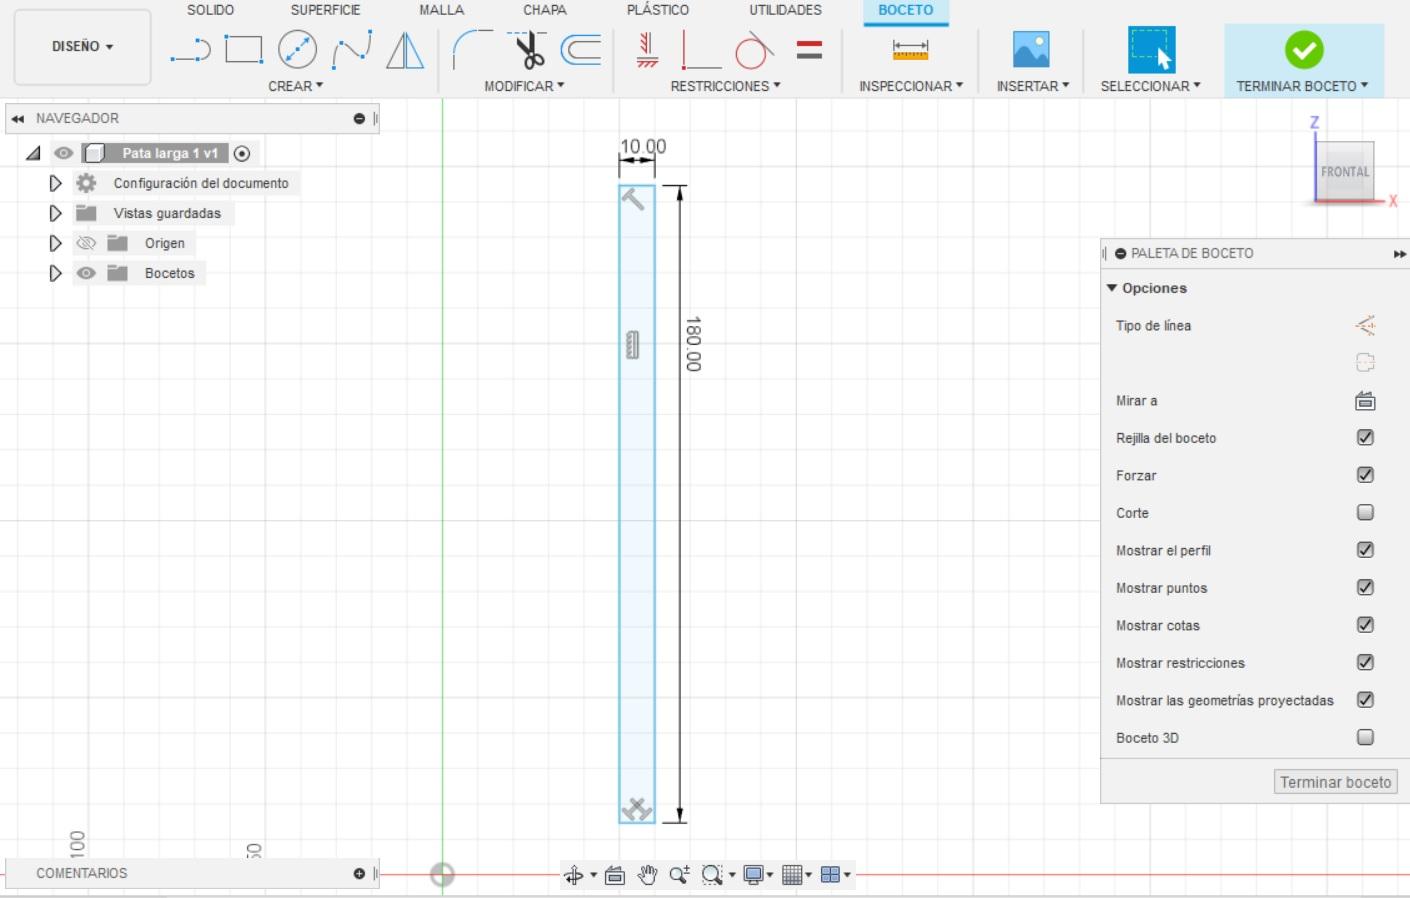Activate the Select tool icon
Viewport: 1410px width, 898px height.
[x=1151, y=49]
